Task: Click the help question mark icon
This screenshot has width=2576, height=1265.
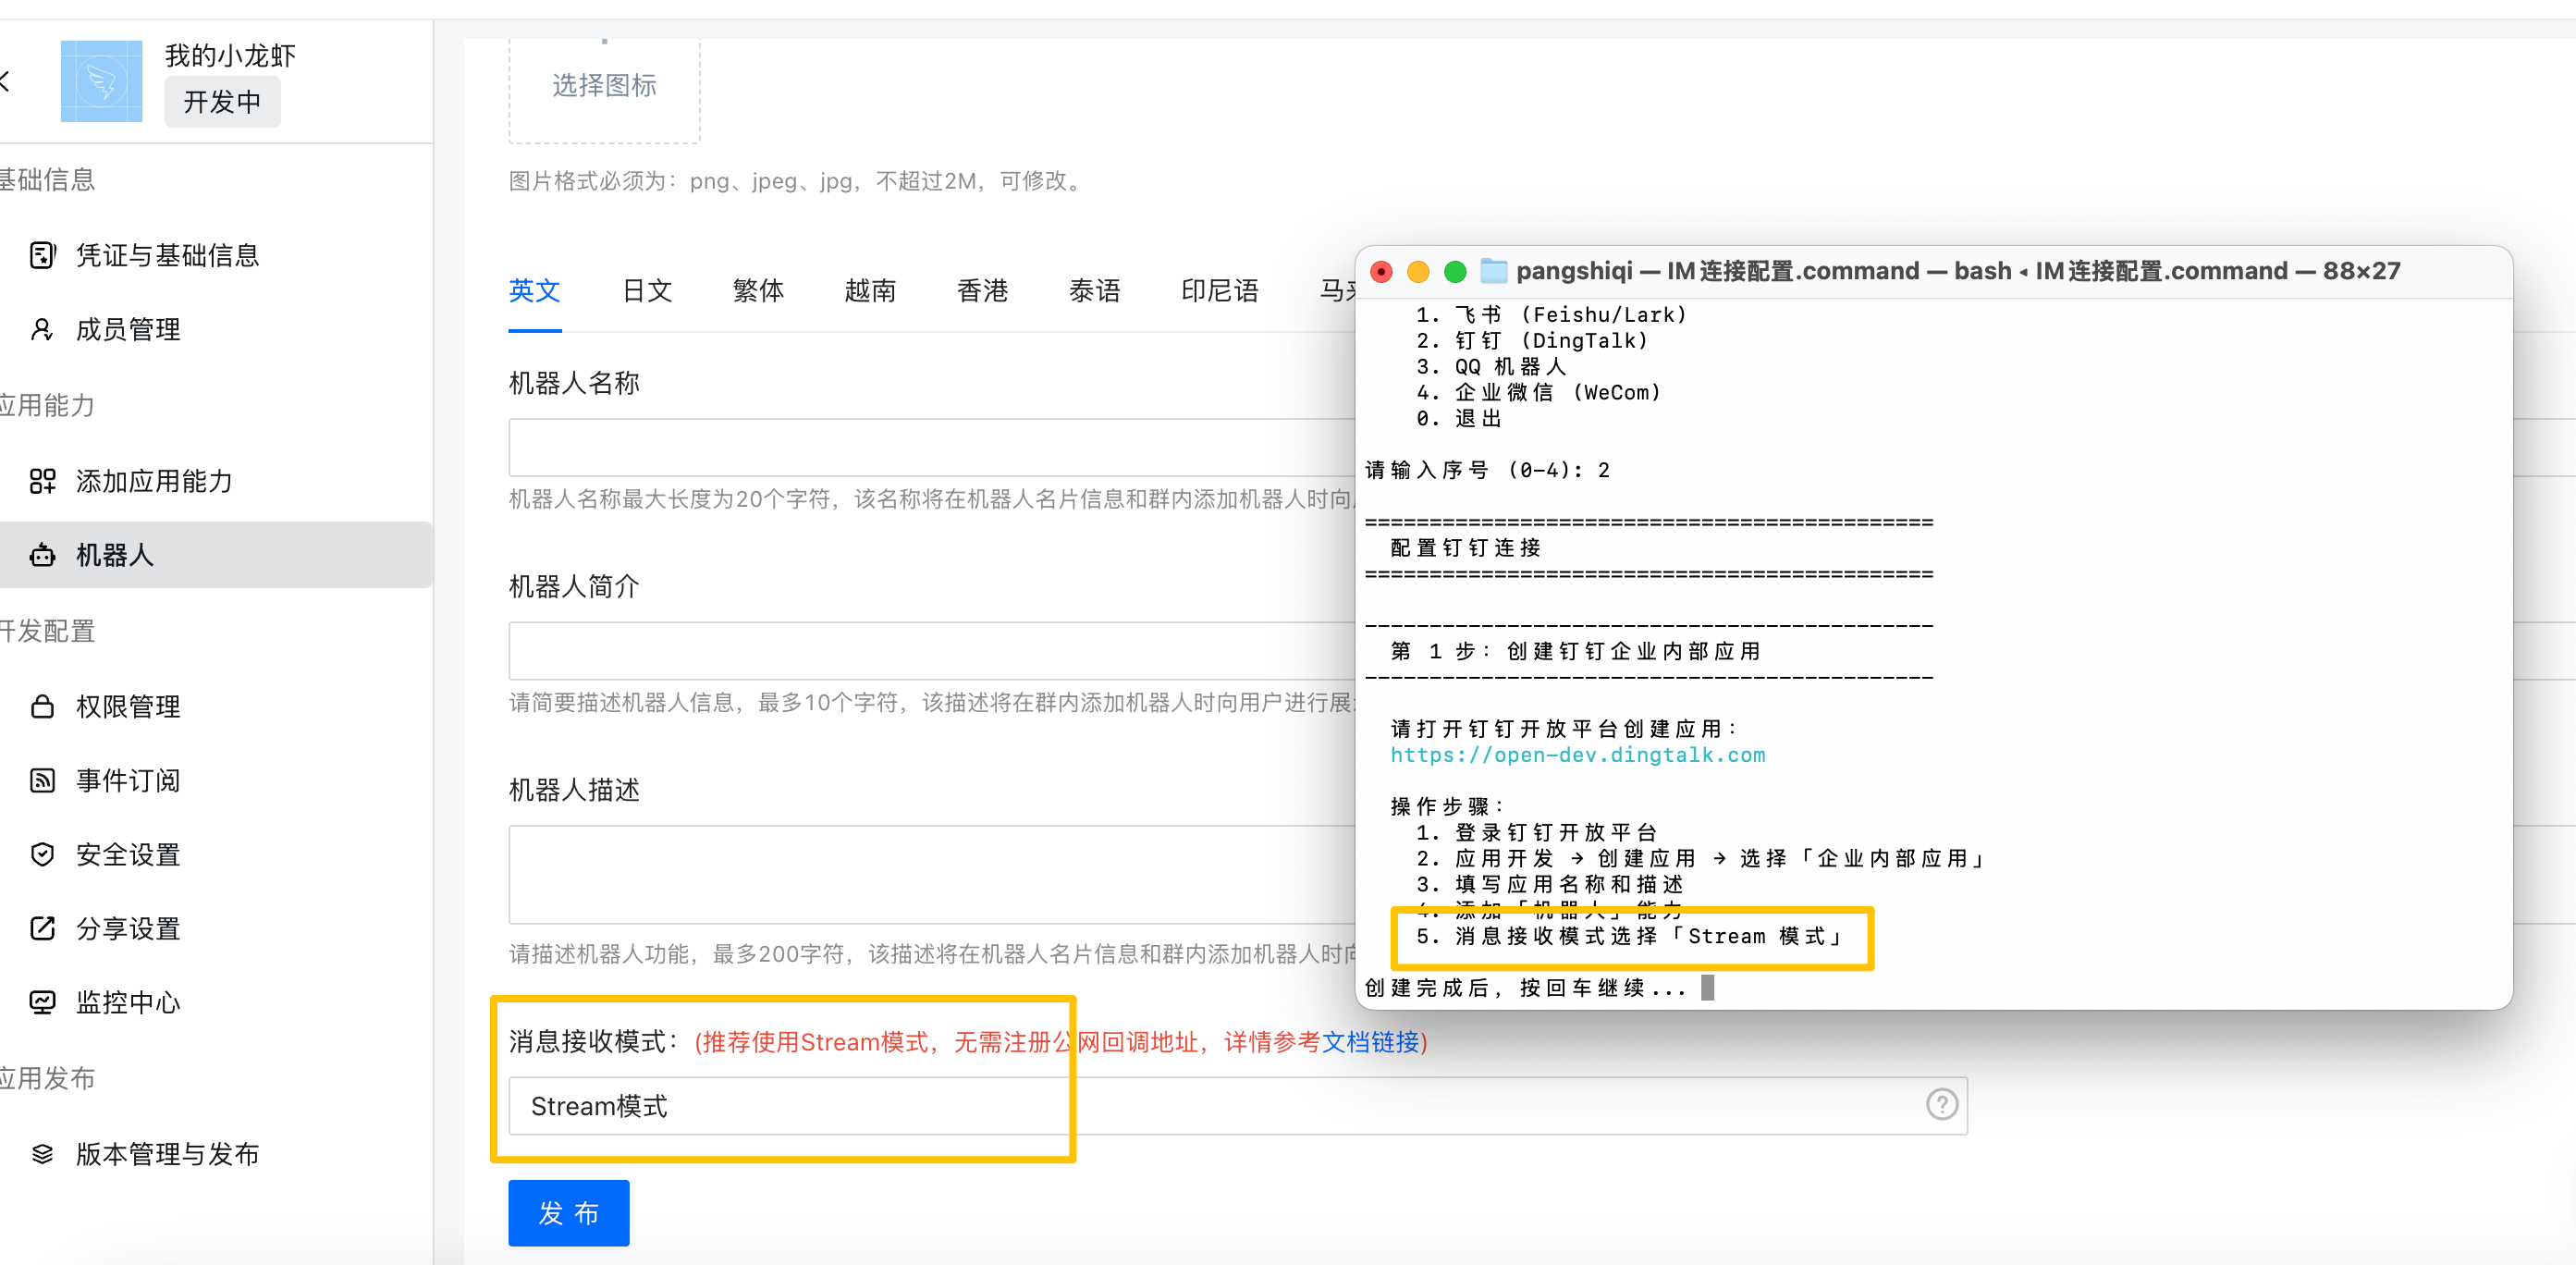Action: click(1941, 1105)
